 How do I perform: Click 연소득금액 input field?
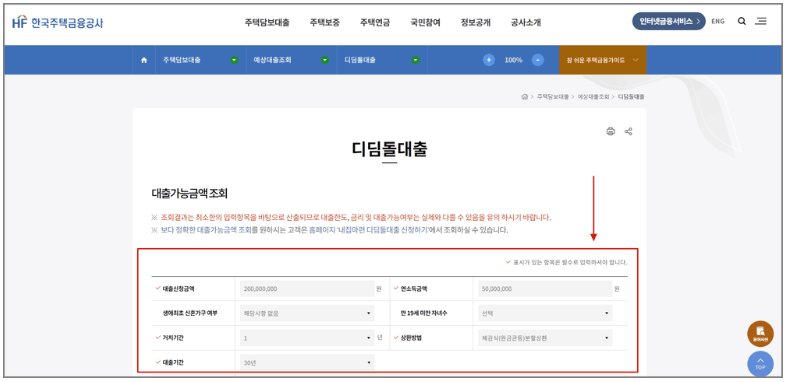[x=545, y=289]
